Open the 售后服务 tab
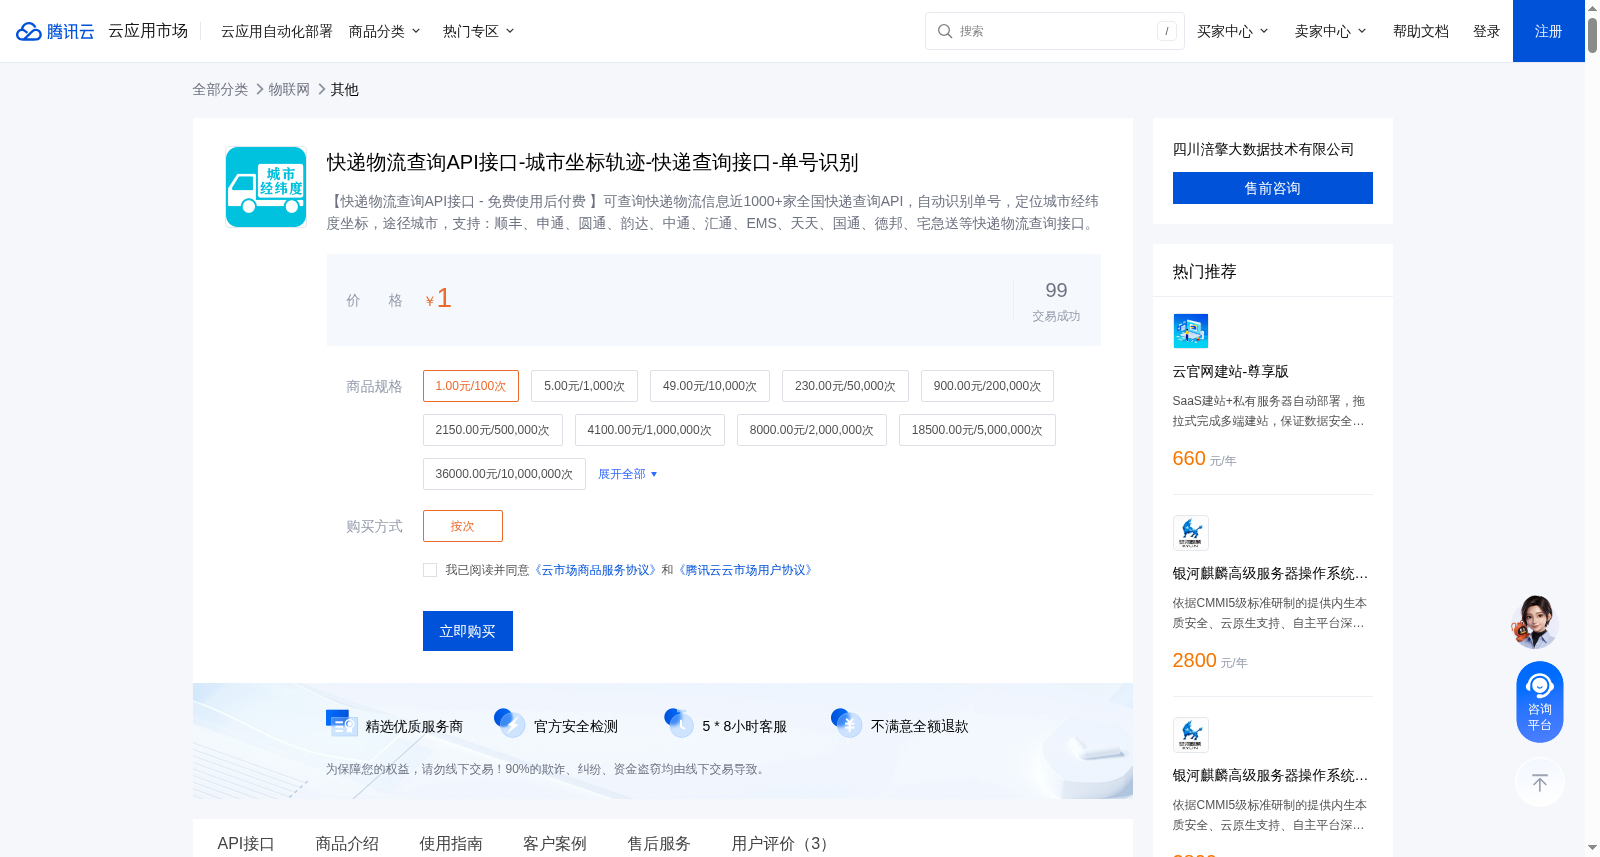 659,843
